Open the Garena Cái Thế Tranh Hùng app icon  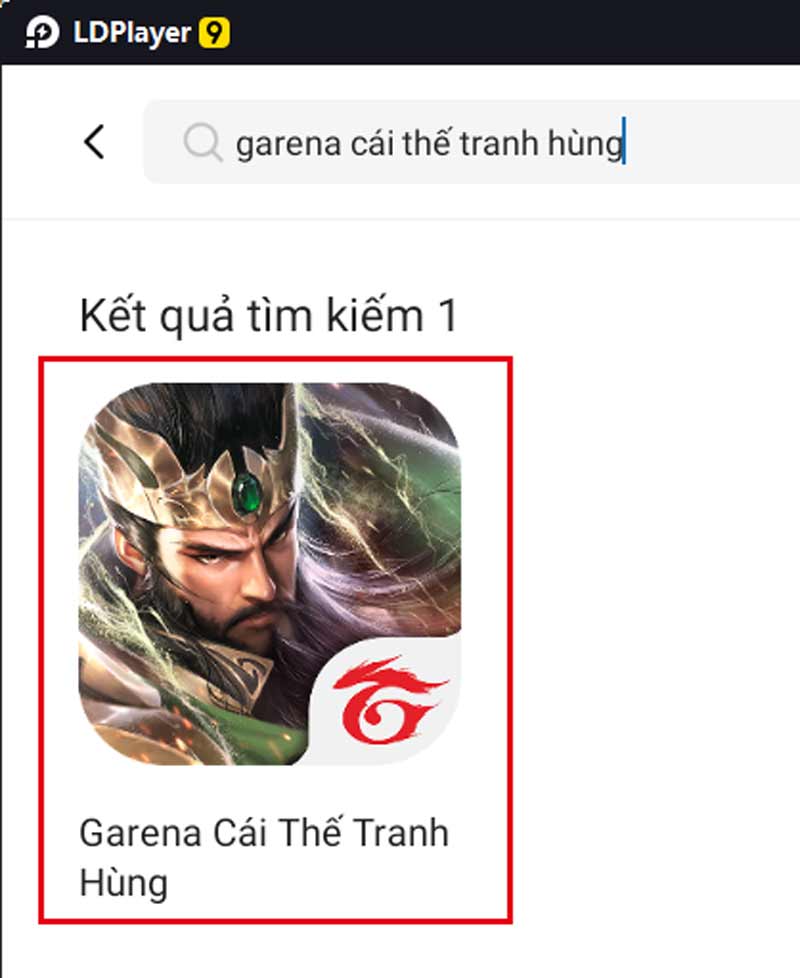[269, 574]
